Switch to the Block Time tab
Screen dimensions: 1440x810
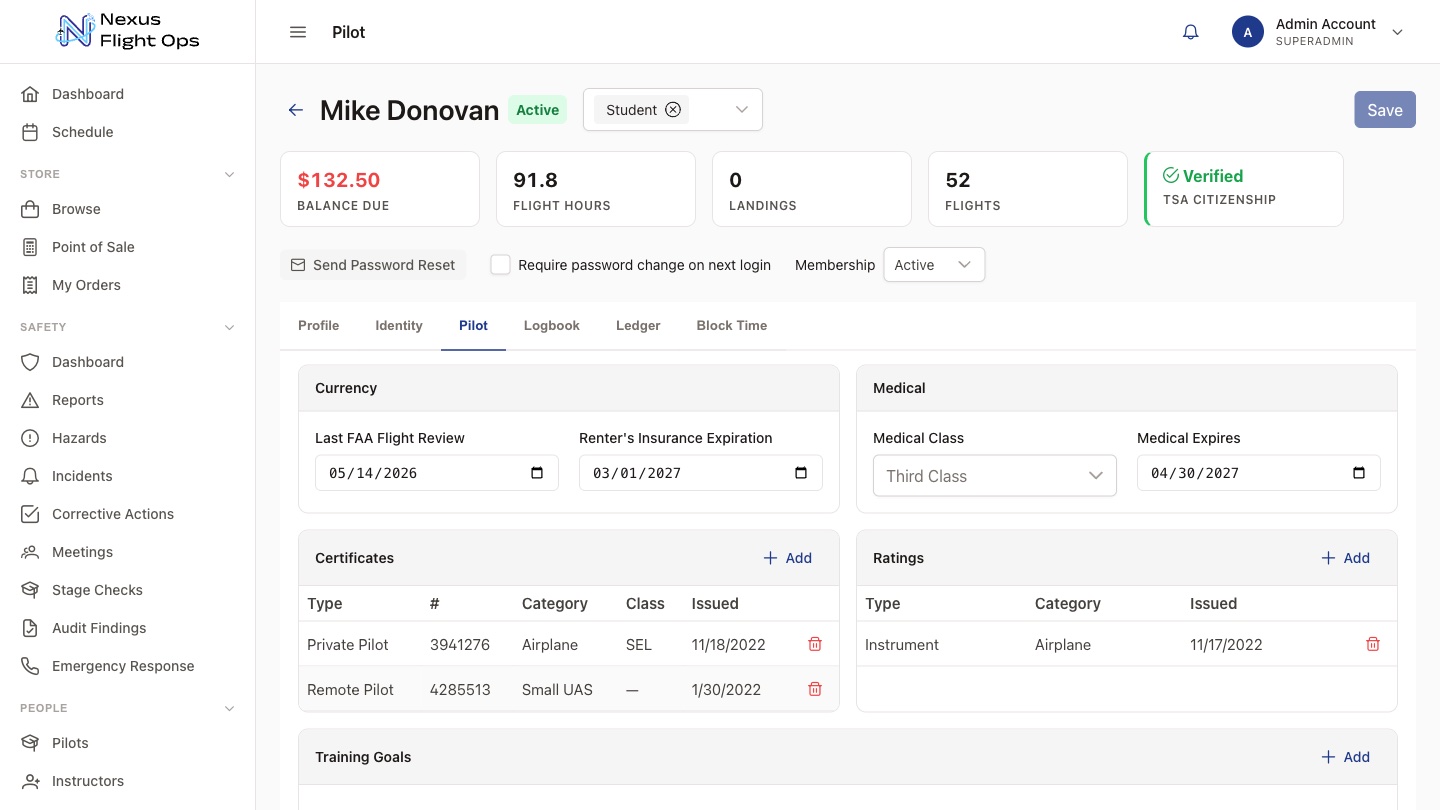click(732, 326)
